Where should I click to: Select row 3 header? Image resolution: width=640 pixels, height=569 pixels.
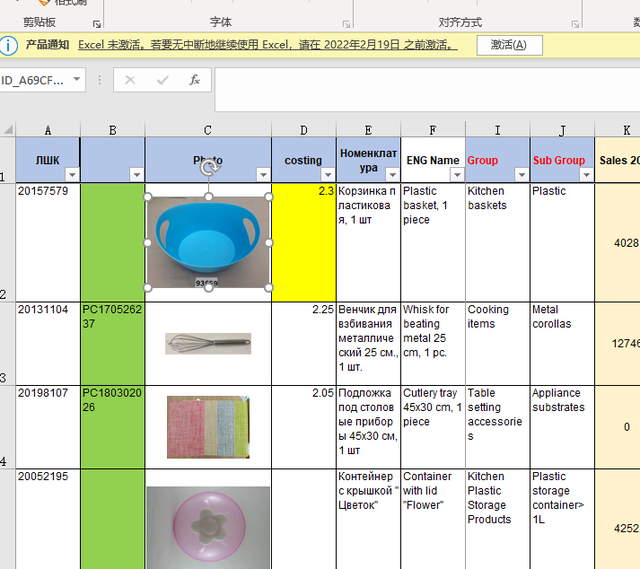click(x=7, y=344)
